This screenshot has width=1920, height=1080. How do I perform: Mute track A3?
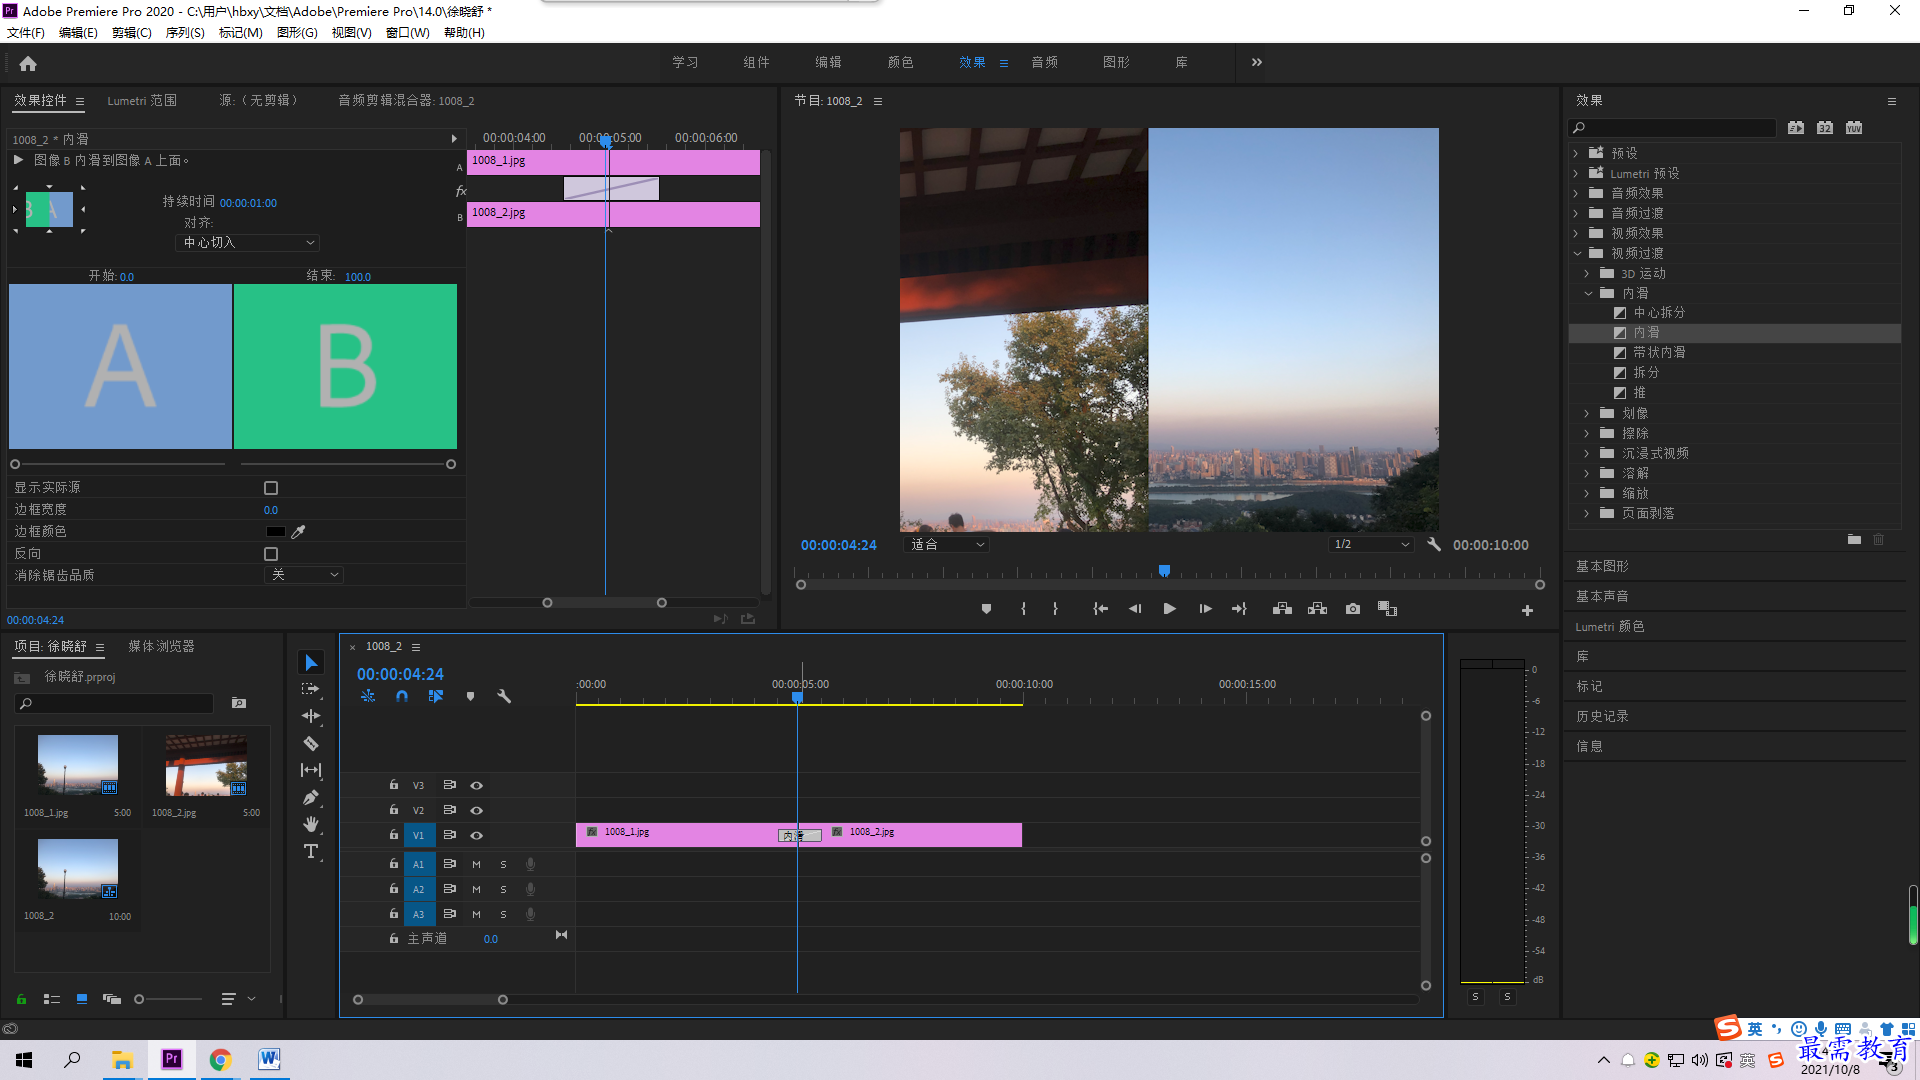tap(476, 914)
